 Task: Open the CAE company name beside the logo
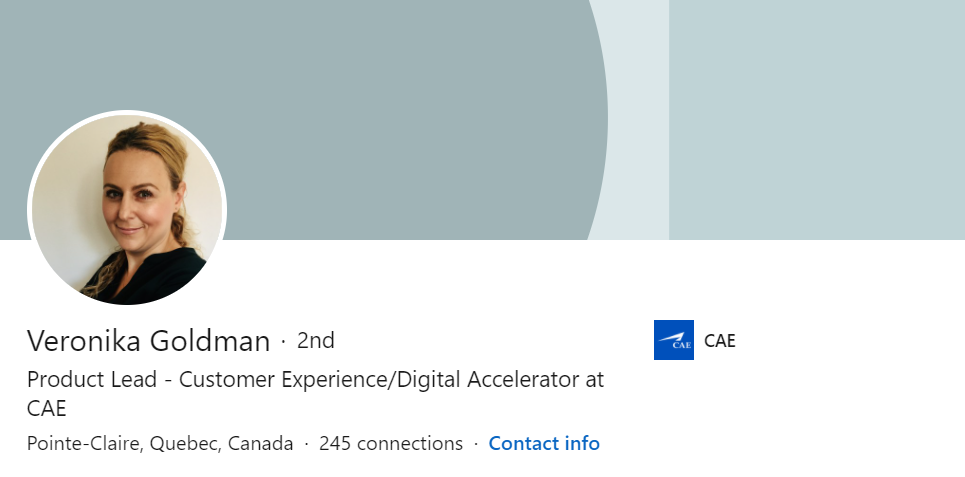[x=719, y=340]
